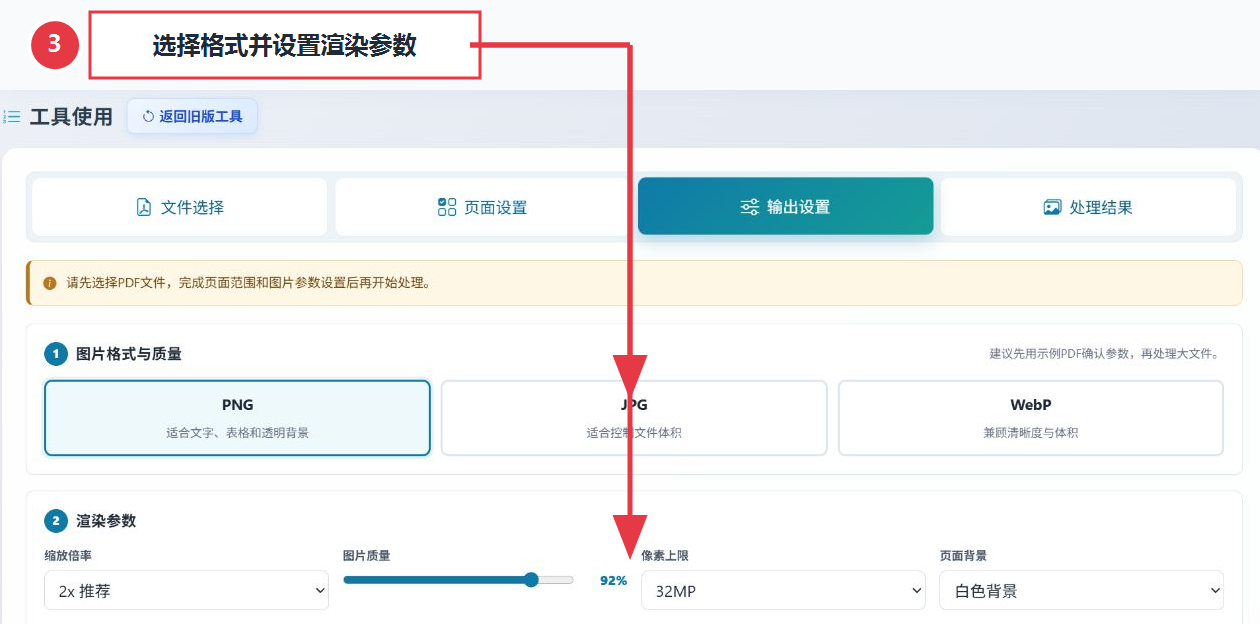Select the 输出设置 tab

click(x=785, y=207)
